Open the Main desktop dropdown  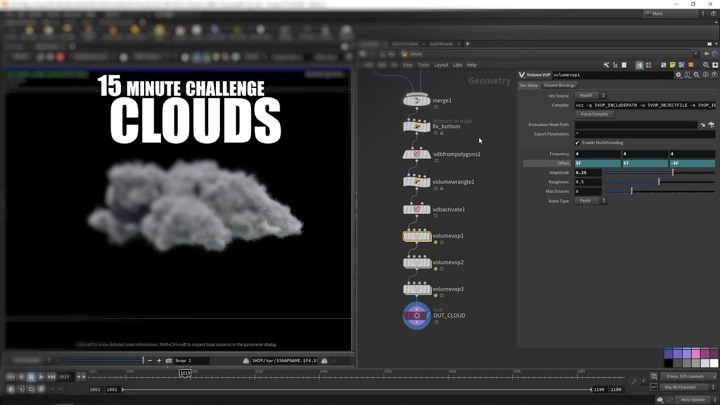[674, 14]
